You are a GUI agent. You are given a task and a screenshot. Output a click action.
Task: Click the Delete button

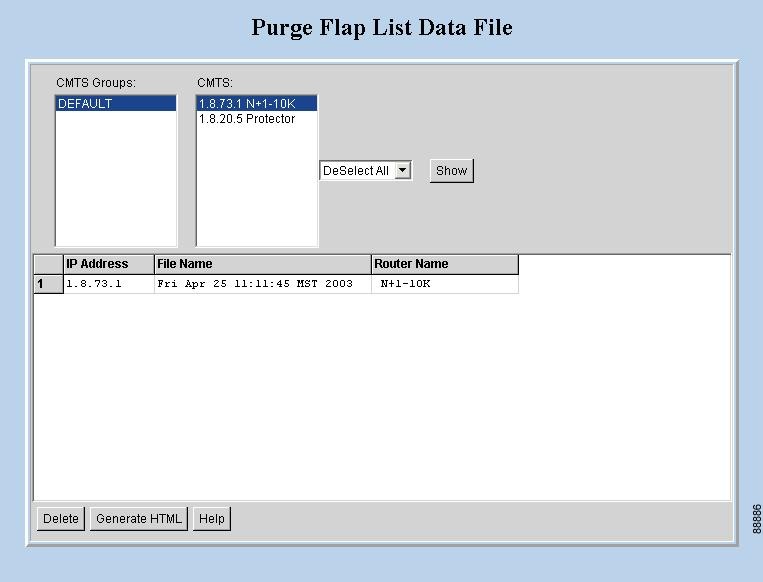(61, 519)
